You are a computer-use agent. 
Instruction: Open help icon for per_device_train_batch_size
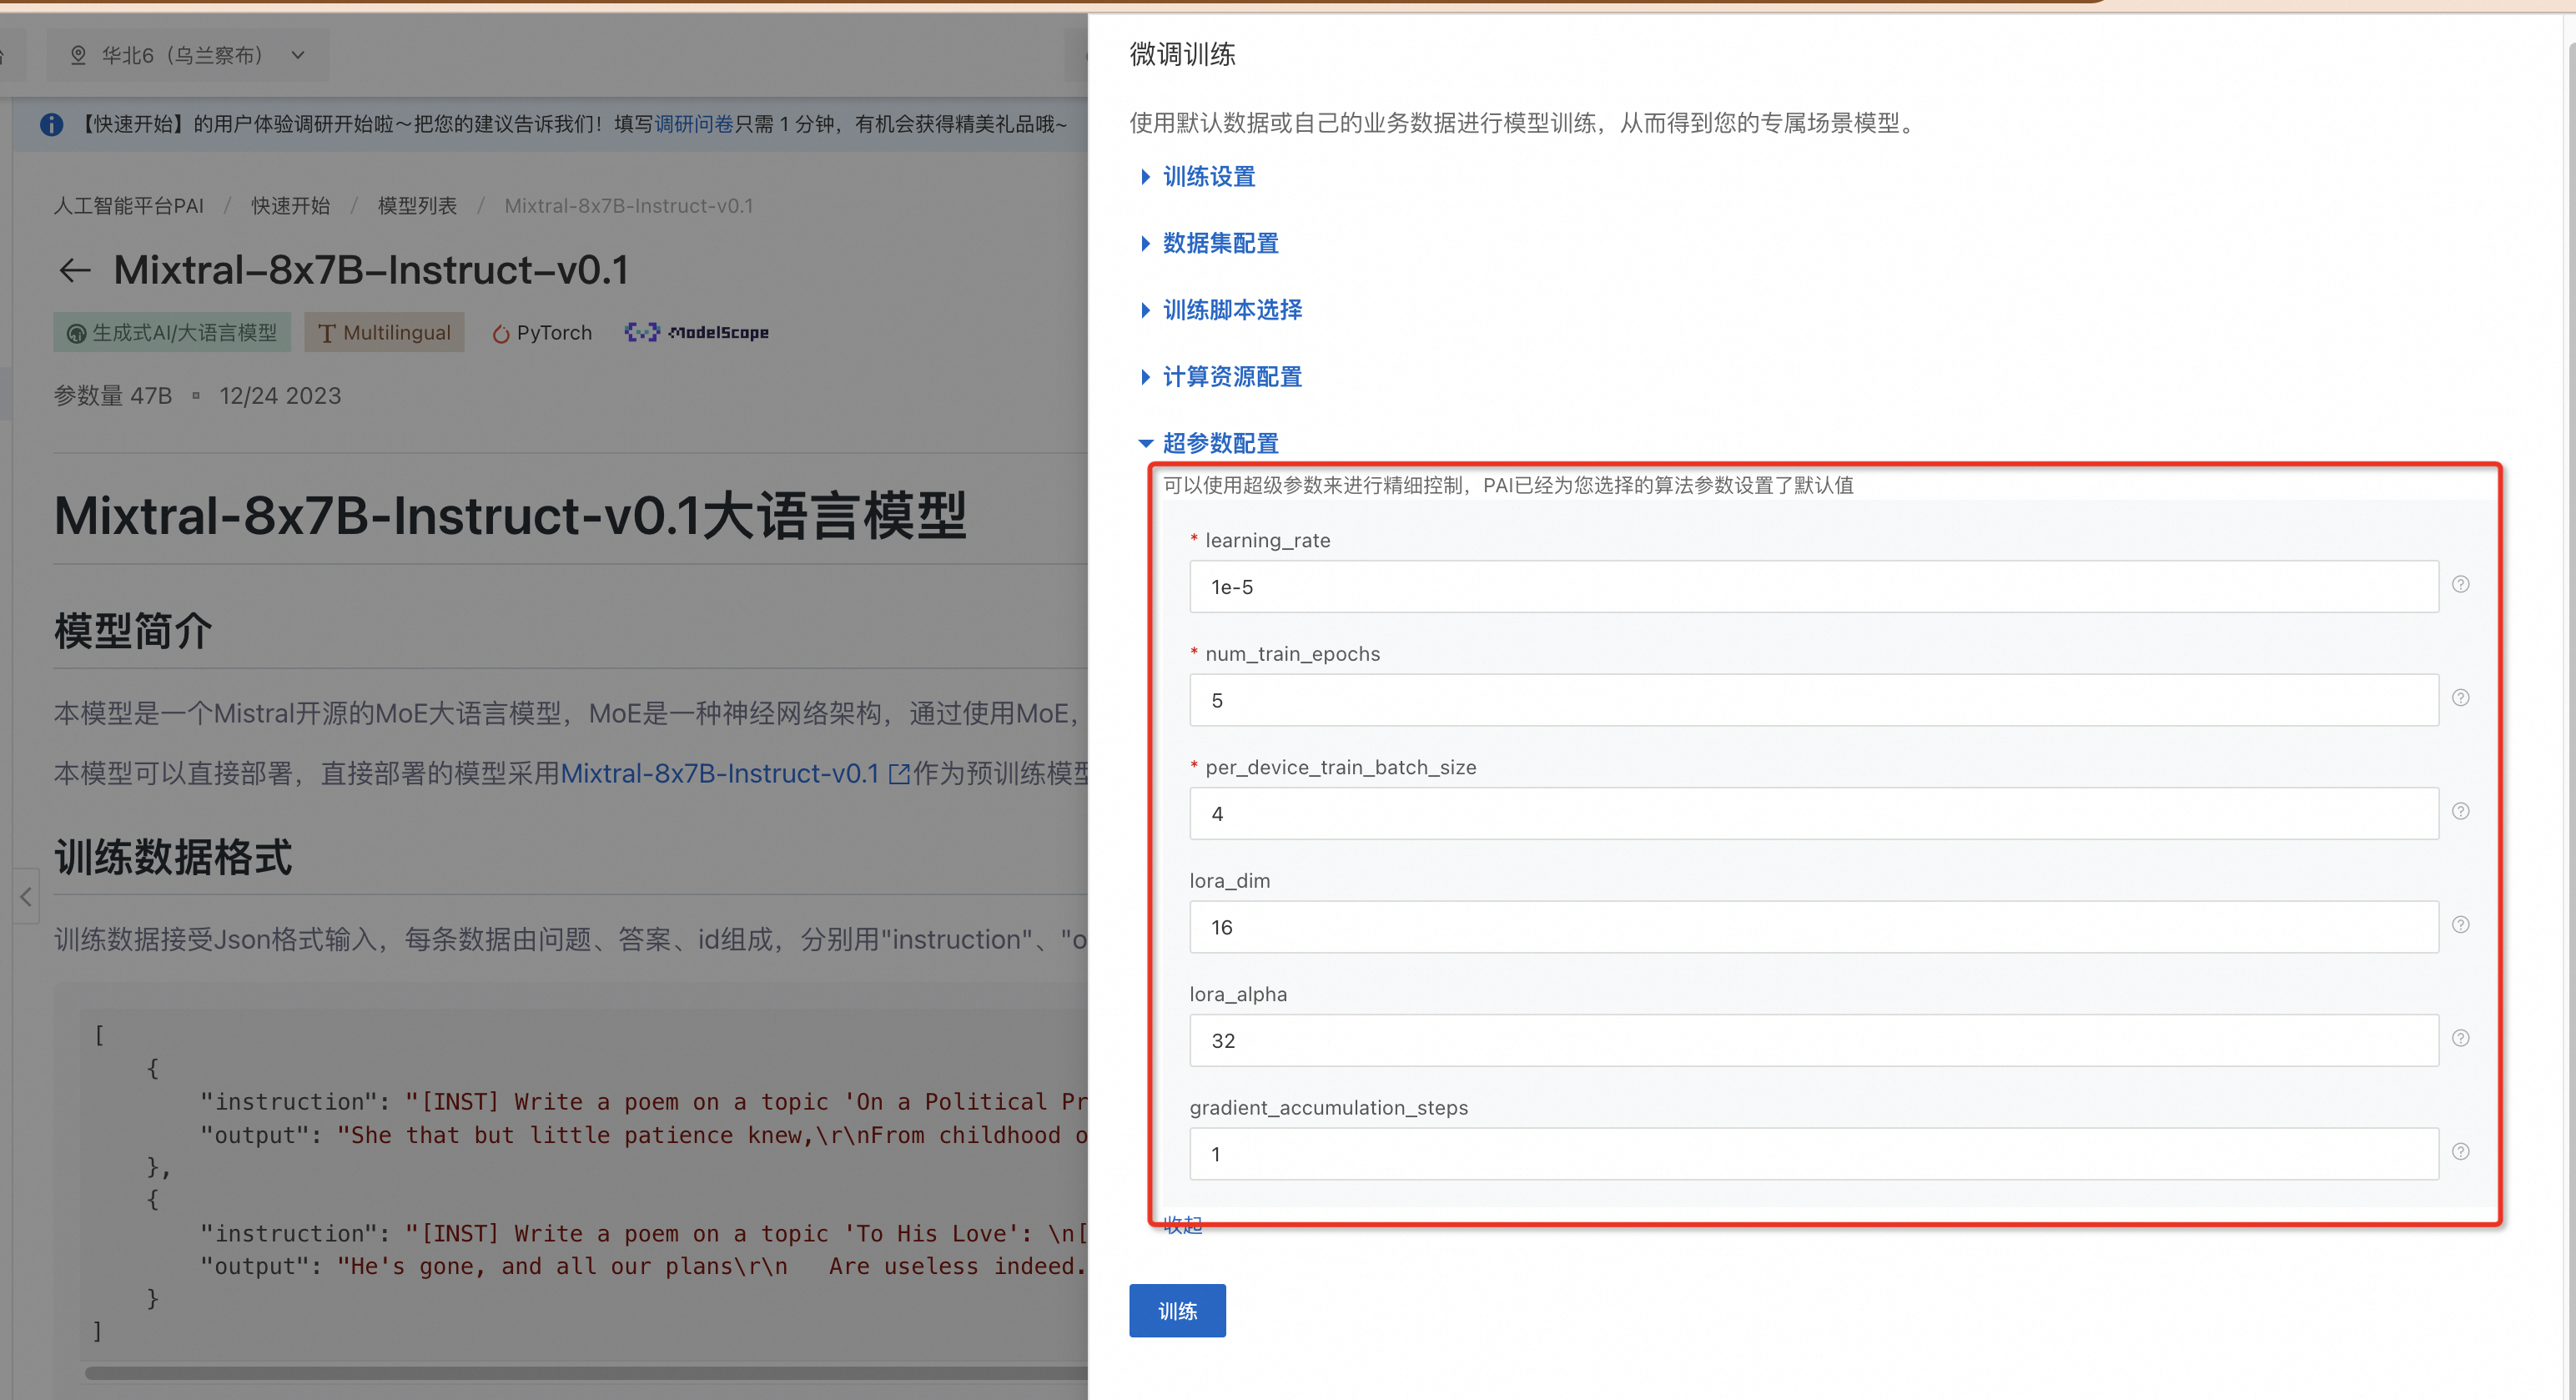2461,812
